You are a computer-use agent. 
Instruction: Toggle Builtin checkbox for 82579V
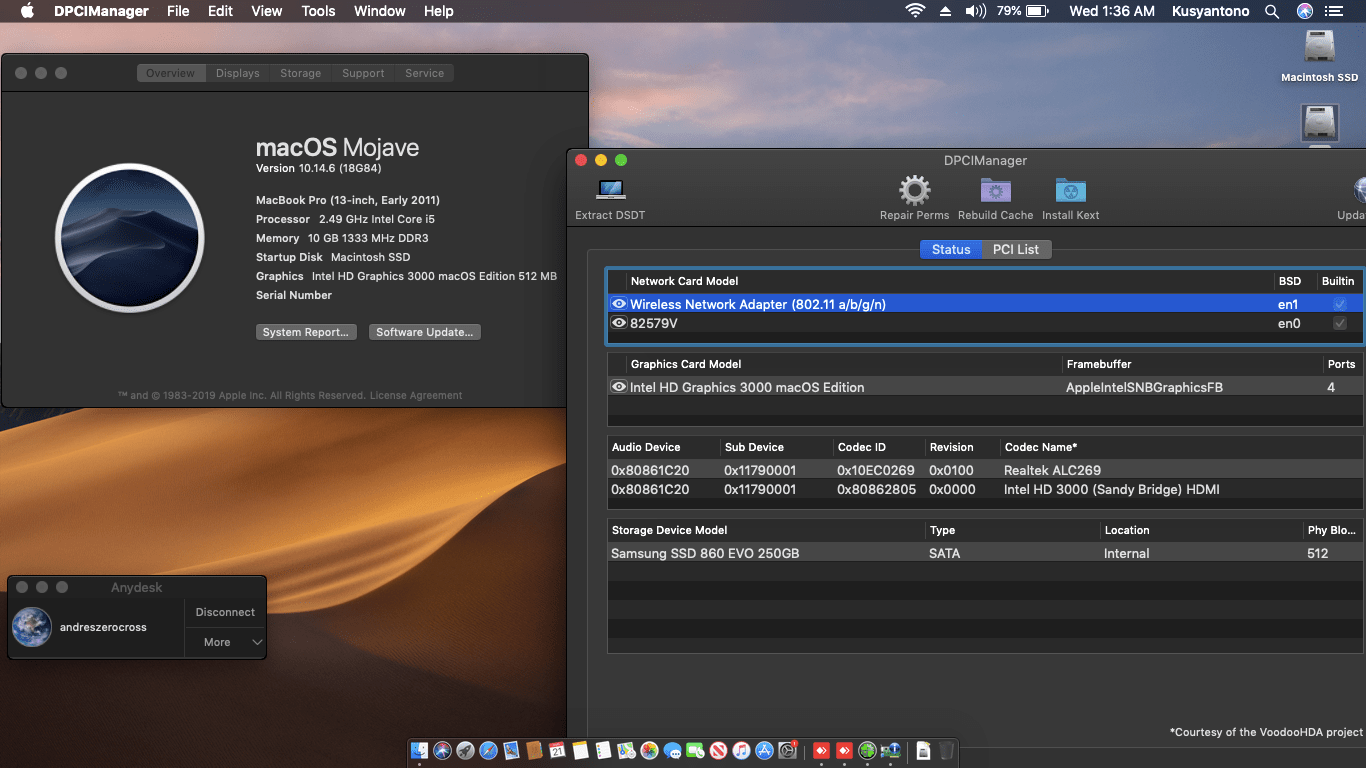1340,323
